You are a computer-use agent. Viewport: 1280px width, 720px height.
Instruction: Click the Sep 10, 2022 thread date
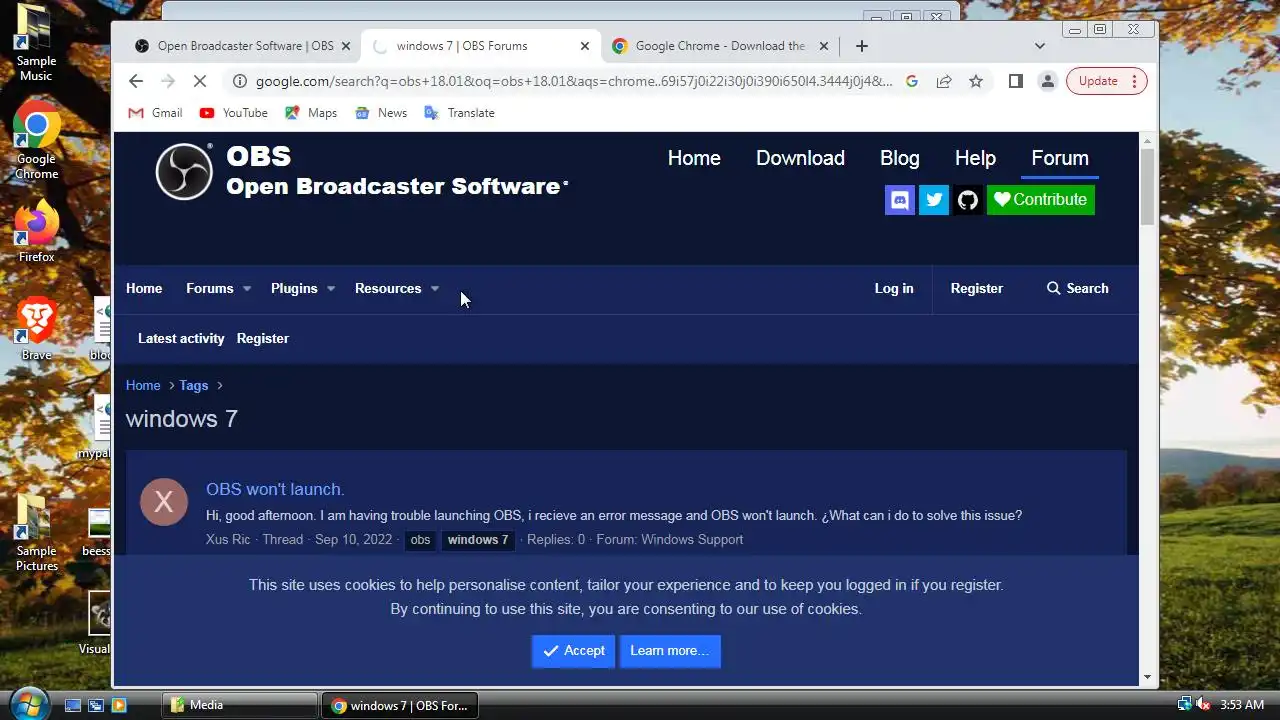(x=353, y=539)
